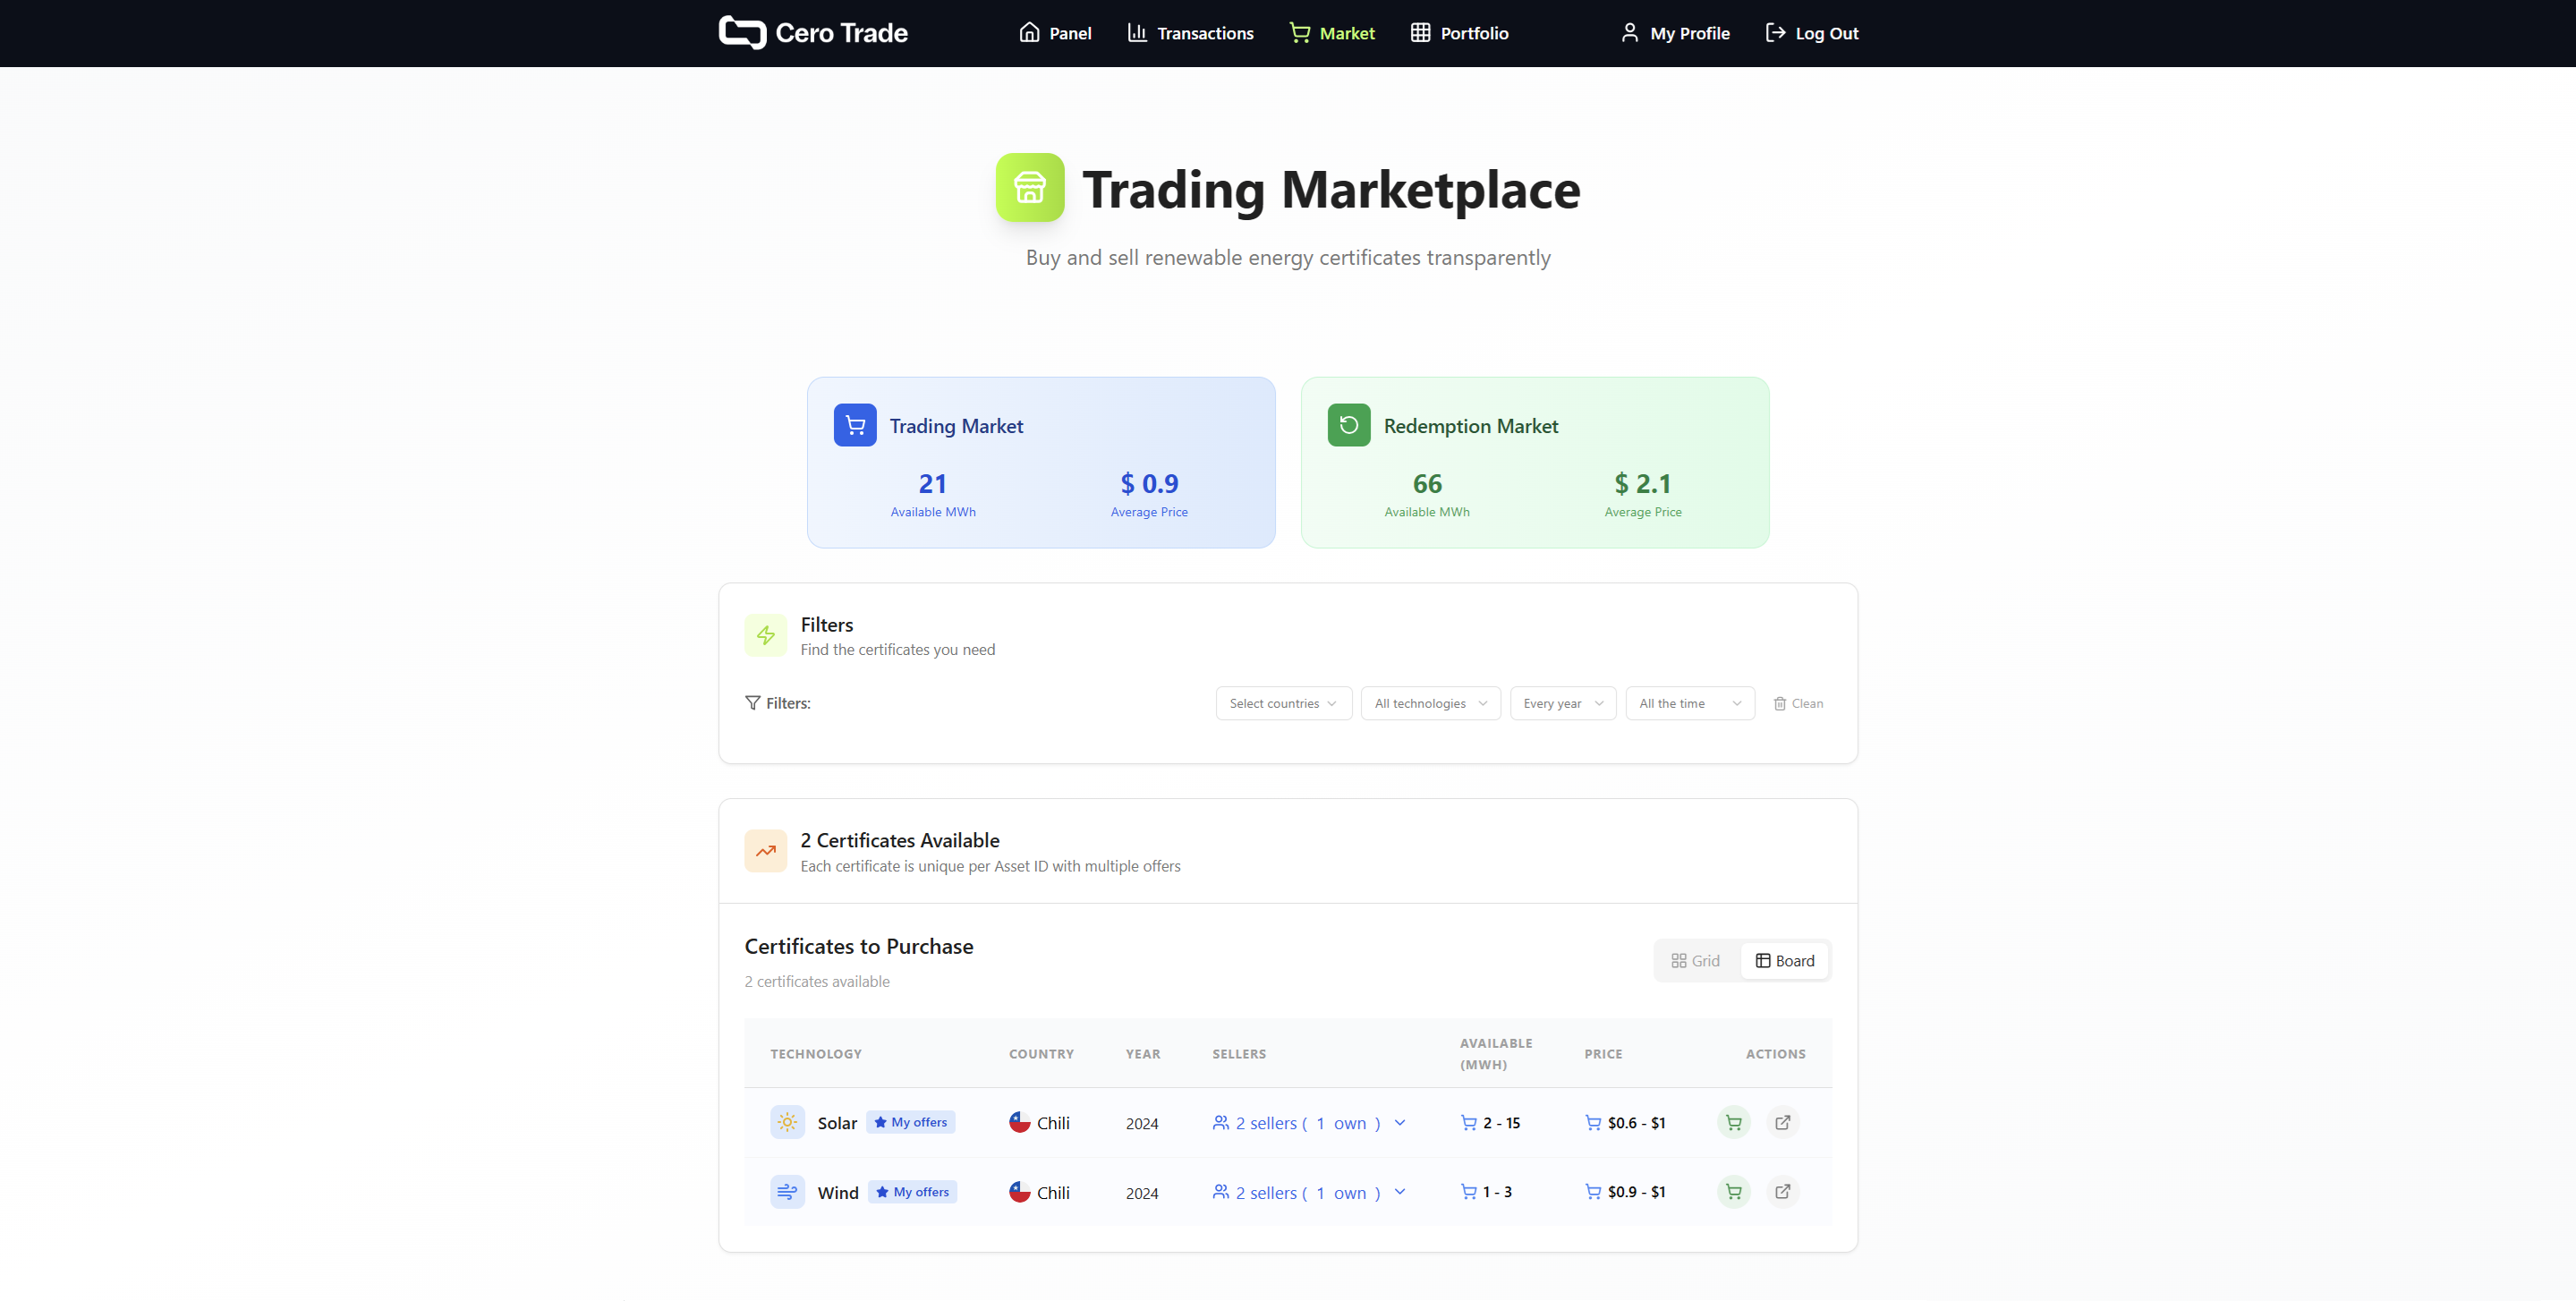Switch to Grid view

point(1696,960)
